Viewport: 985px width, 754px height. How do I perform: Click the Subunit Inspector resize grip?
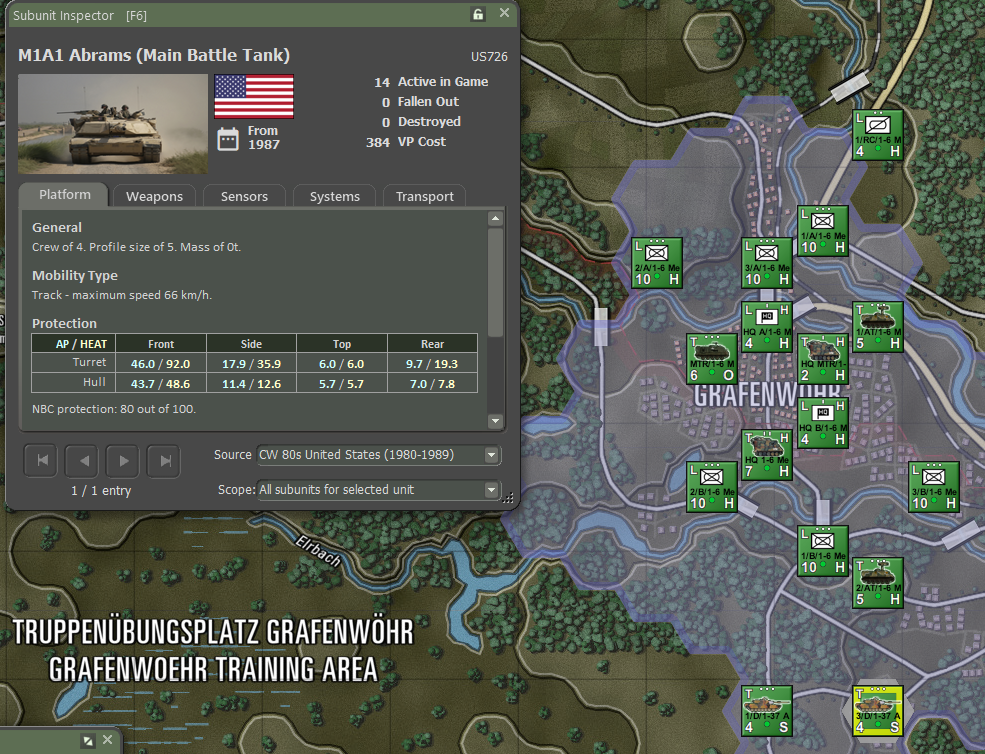(x=508, y=498)
